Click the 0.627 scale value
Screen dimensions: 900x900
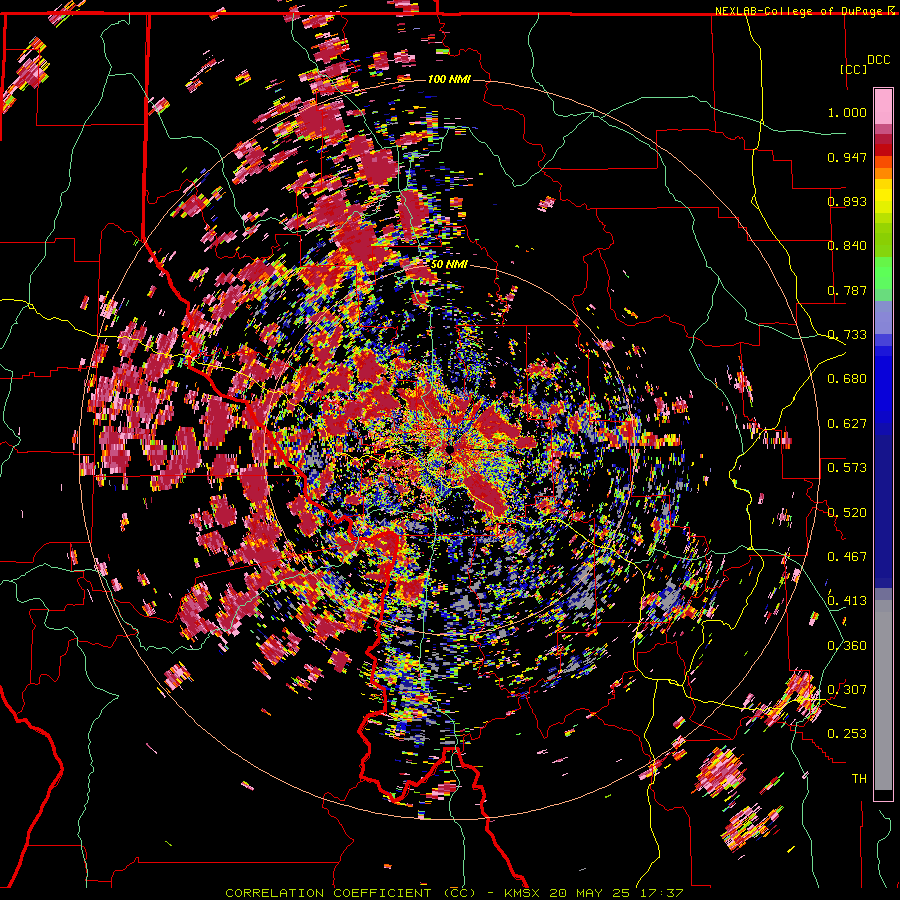[847, 424]
